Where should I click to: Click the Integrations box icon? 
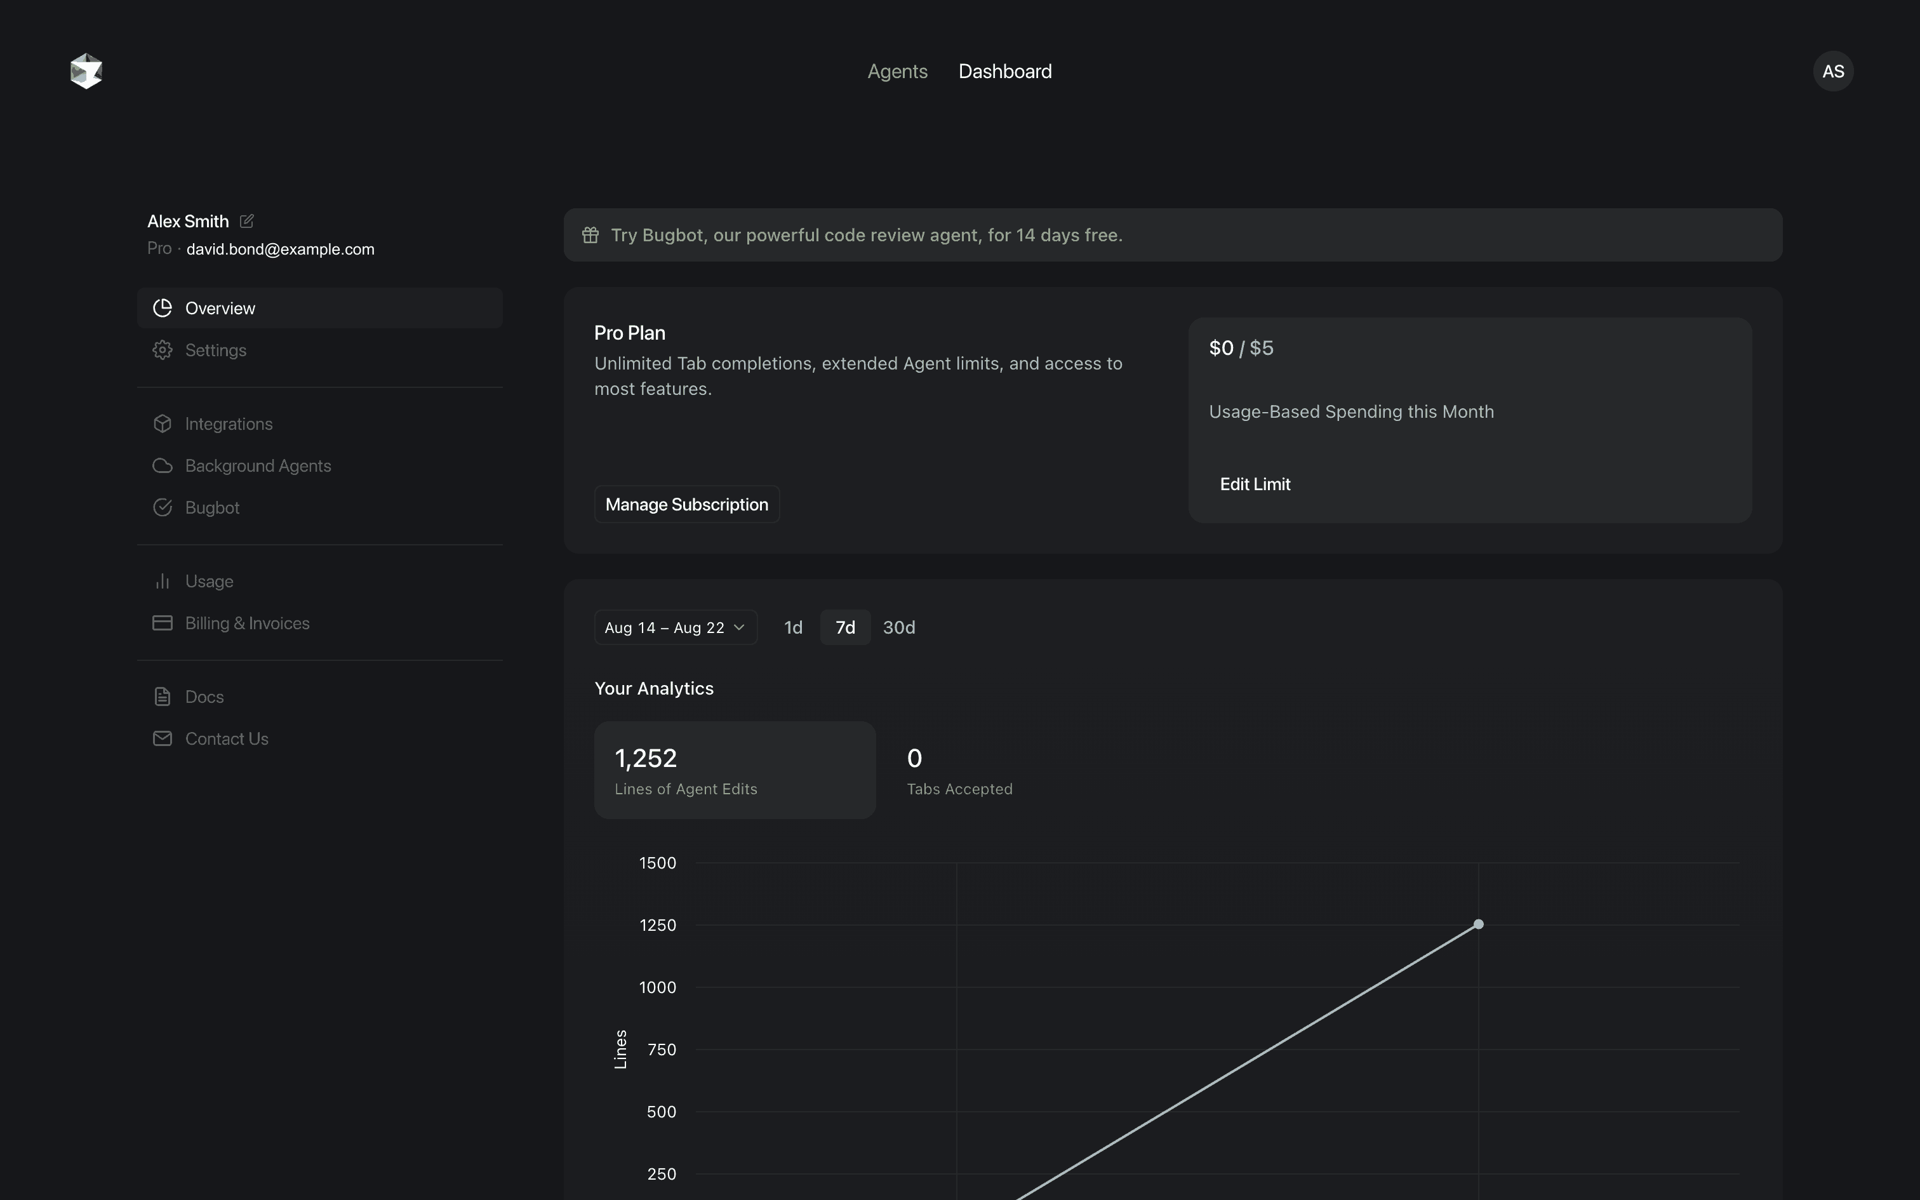[x=162, y=424]
